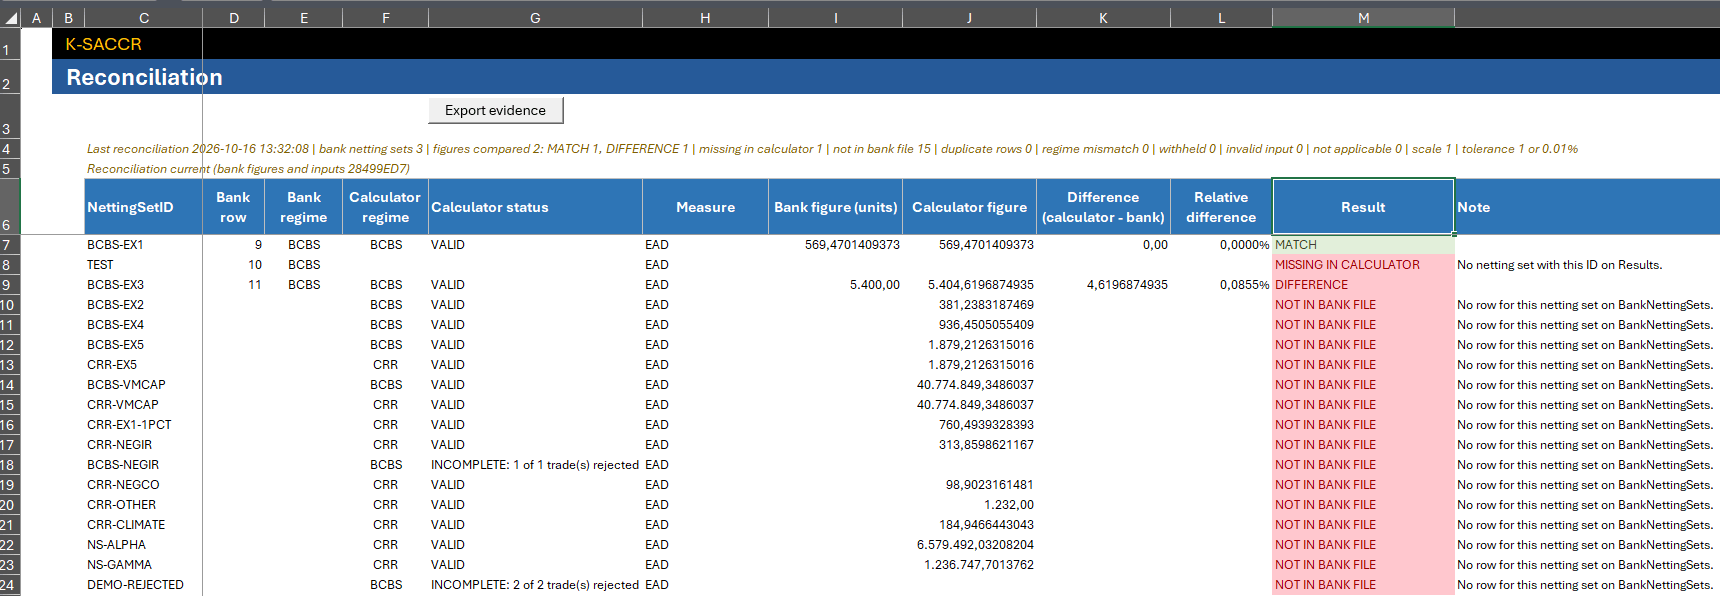Select the bank figure 5.400,00 cell
The height and width of the screenshot is (596, 1720).
[835, 285]
